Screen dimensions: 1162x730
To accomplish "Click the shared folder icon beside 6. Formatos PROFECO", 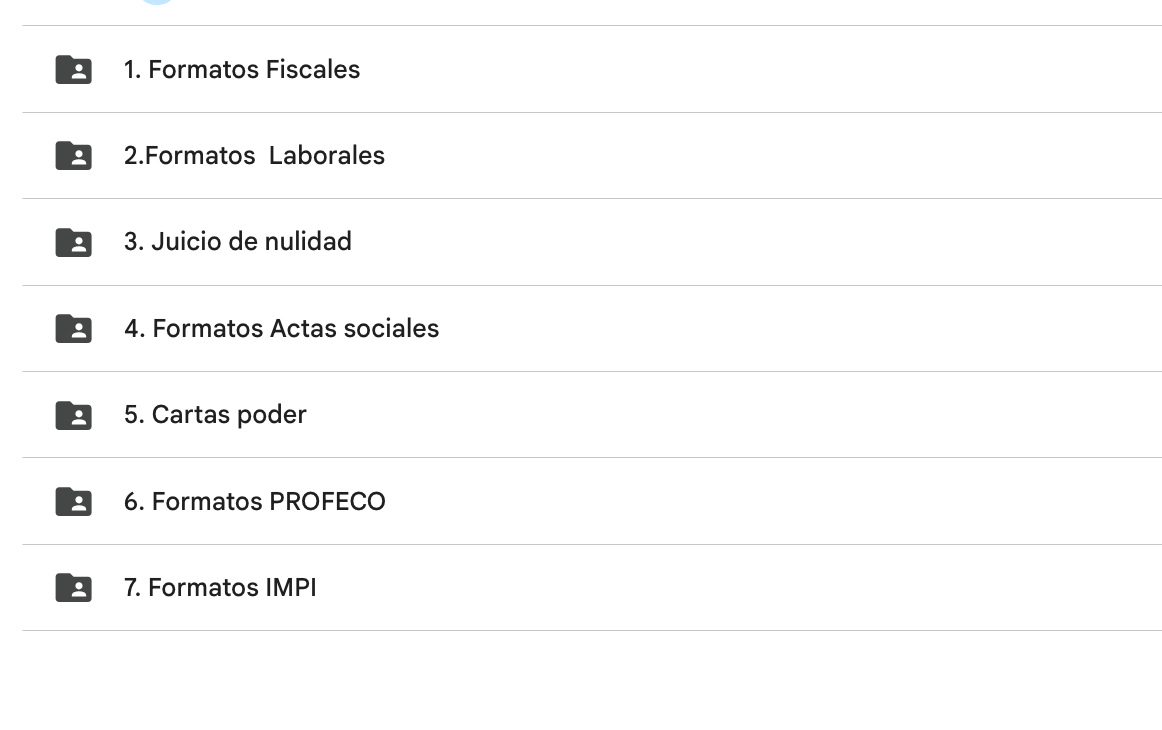I will pos(73,501).
